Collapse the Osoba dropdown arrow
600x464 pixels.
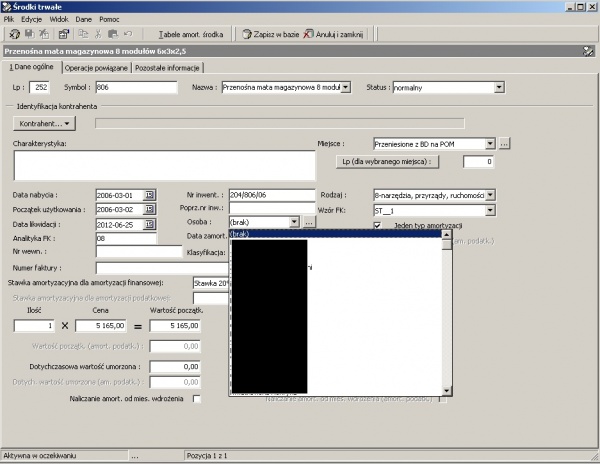click(294, 222)
